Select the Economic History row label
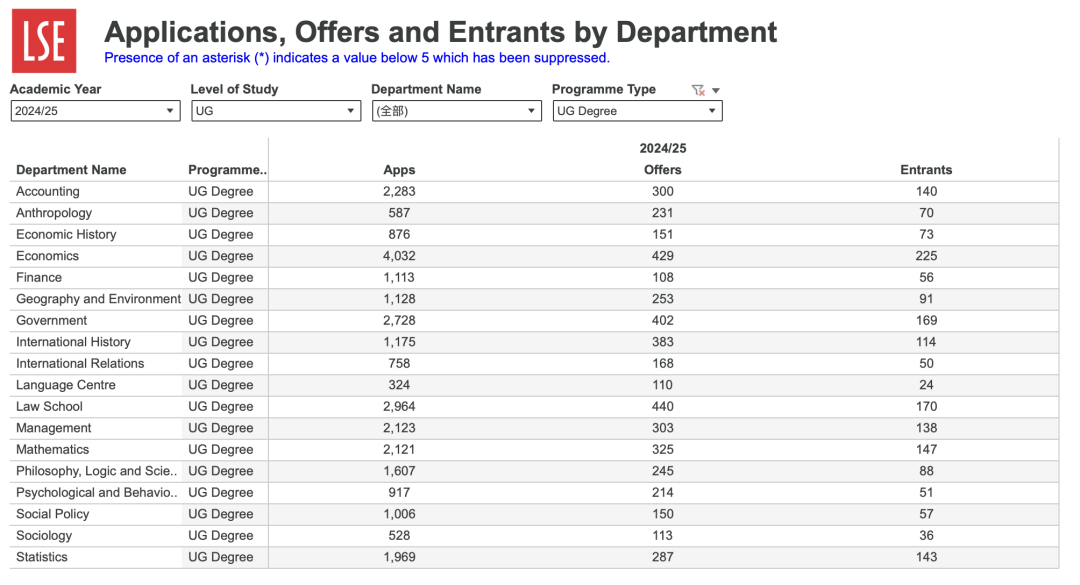Viewport: 1080px width, 585px height. 66,234
